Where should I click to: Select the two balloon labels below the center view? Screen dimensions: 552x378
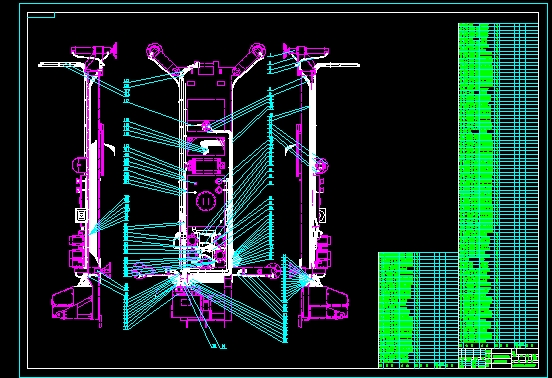219,346
